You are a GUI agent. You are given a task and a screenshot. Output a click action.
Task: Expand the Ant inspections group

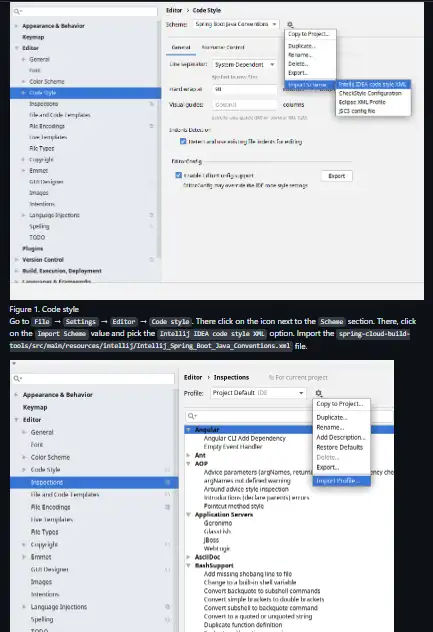click(x=188, y=455)
